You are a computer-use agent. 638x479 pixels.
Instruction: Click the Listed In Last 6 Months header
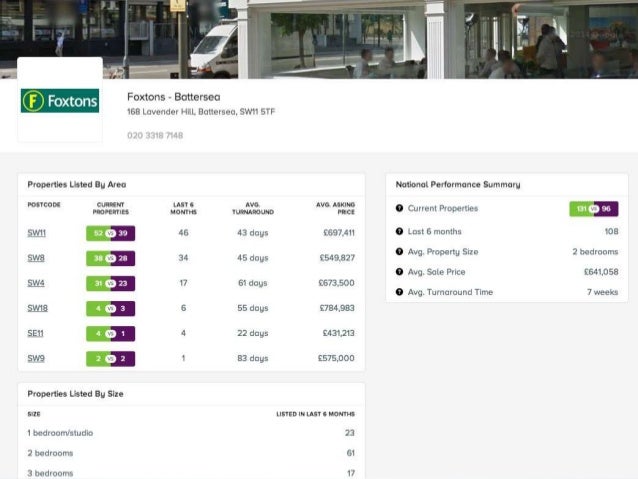coord(315,414)
